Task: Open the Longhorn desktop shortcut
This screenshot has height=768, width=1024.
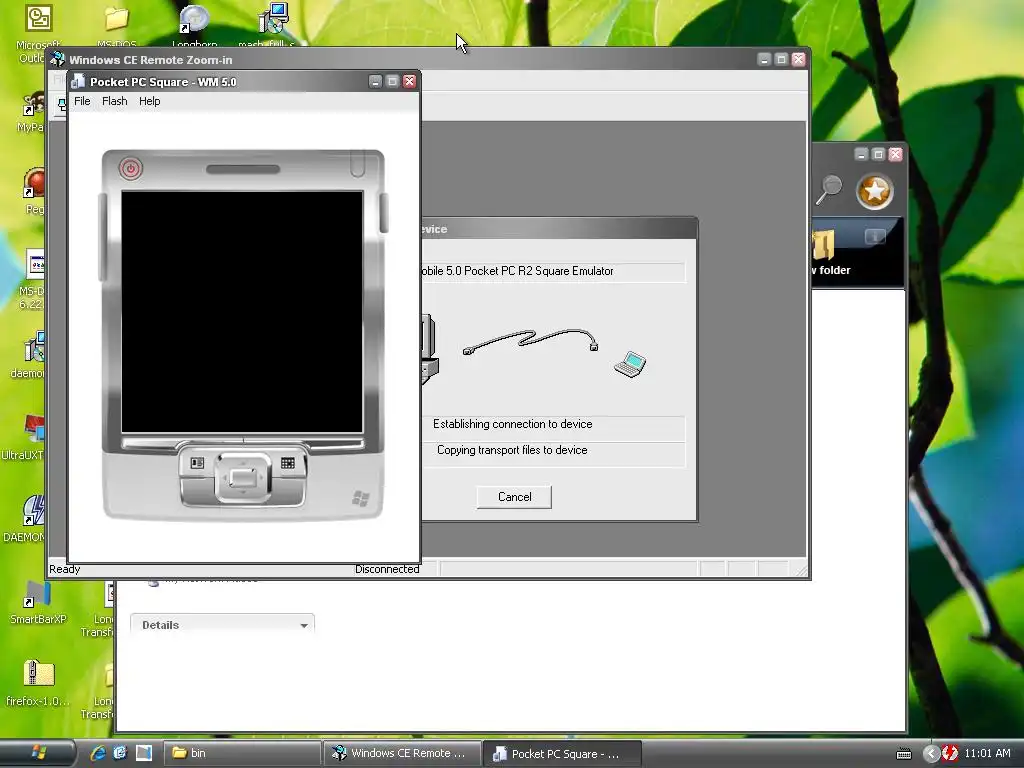Action: 194,26
